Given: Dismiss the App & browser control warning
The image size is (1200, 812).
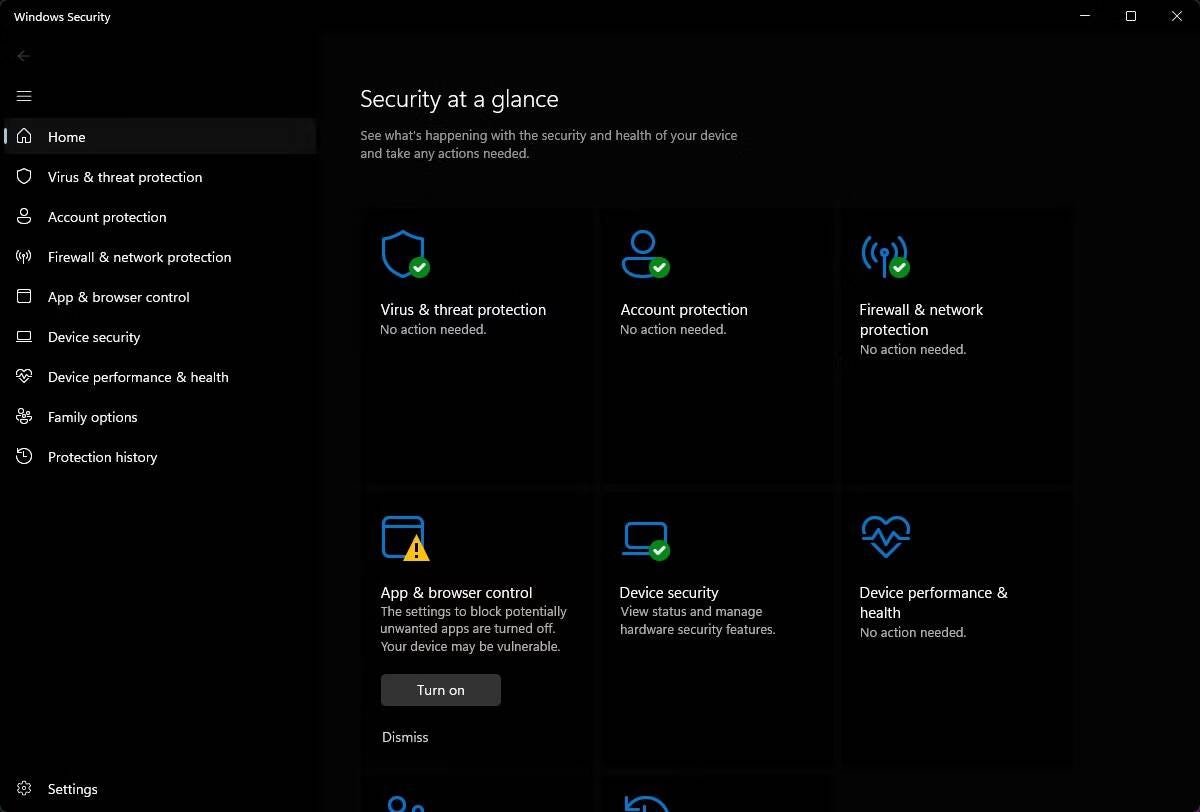Looking at the screenshot, I should (404, 737).
